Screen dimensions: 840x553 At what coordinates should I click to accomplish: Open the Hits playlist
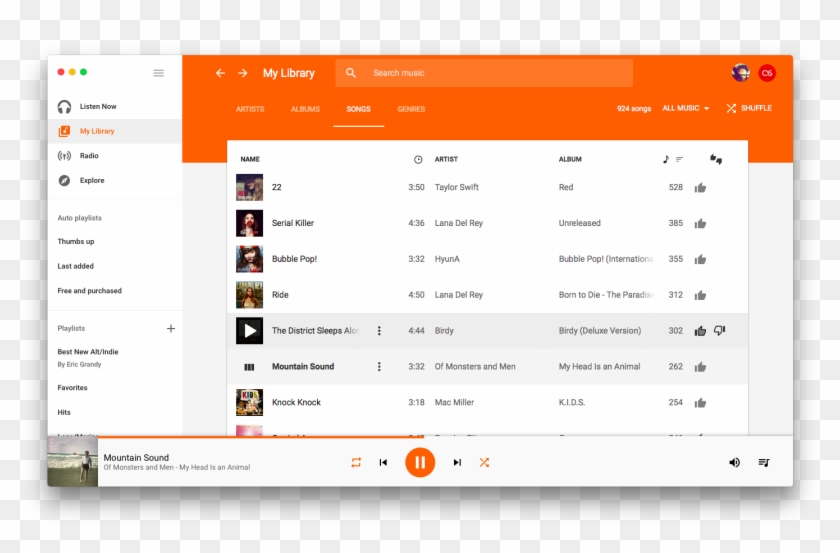click(64, 413)
